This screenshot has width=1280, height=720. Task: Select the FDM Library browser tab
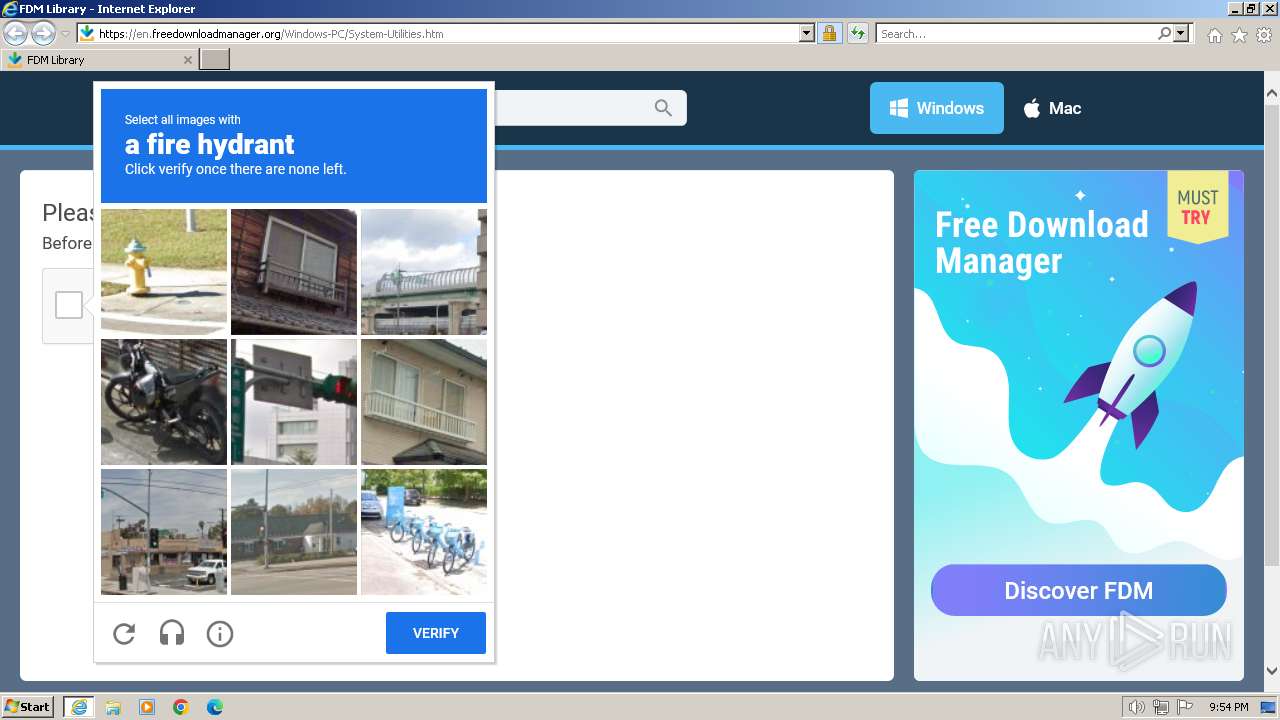[99, 60]
